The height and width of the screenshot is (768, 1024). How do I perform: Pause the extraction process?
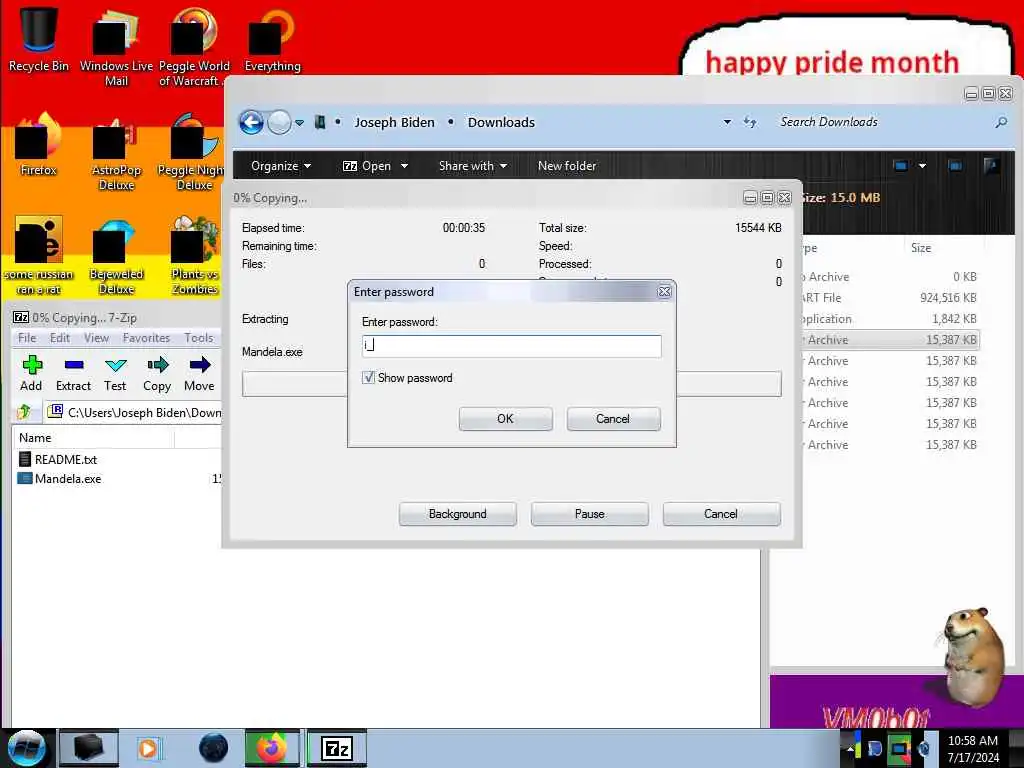pyautogui.click(x=589, y=514)
